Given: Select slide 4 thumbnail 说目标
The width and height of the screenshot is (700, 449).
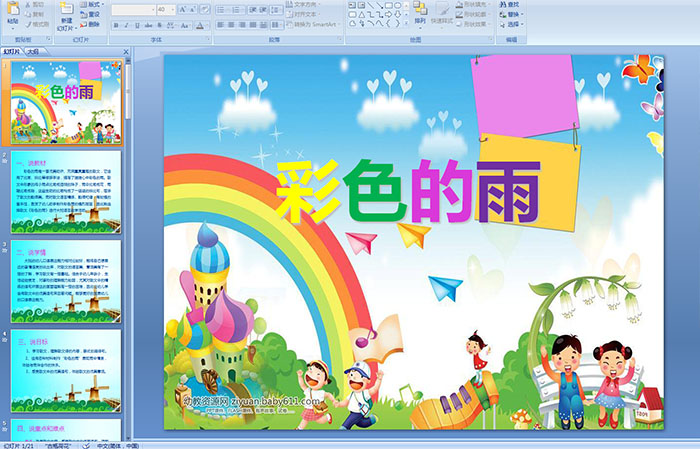Looking at the screenshot, I should pyautogui.click(x=66, y=371).
